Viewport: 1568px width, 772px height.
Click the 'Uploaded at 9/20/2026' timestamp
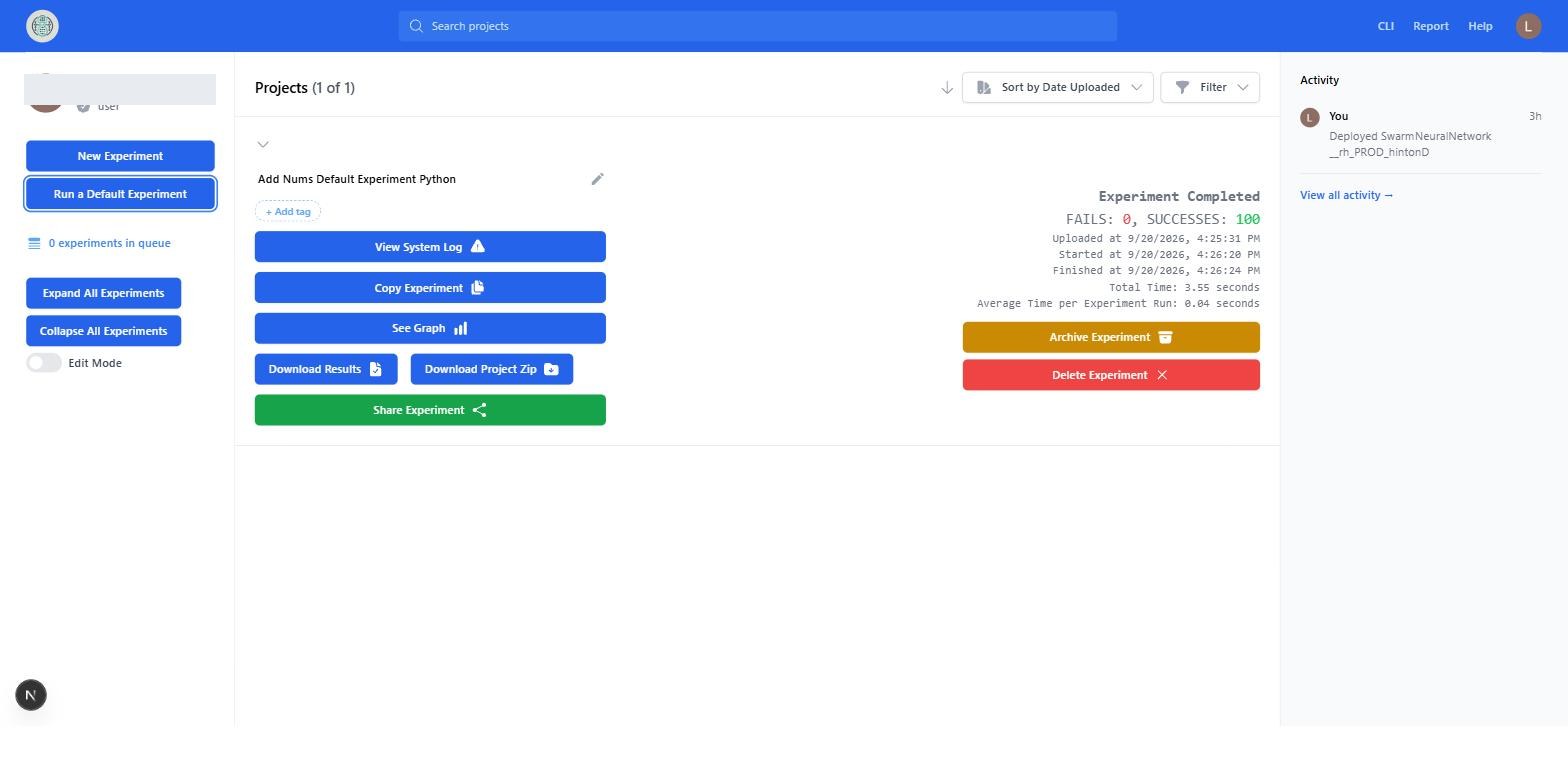click(1156, 239)
